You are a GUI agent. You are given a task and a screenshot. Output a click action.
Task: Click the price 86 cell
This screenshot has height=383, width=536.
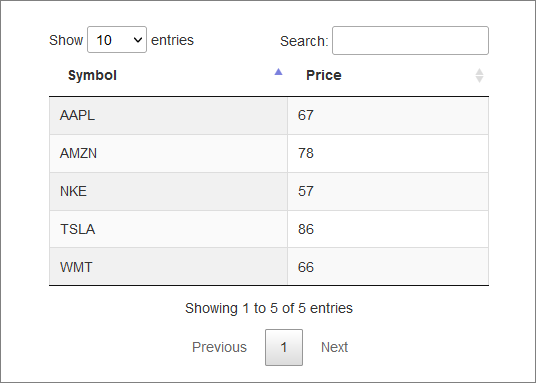(388, 229)
